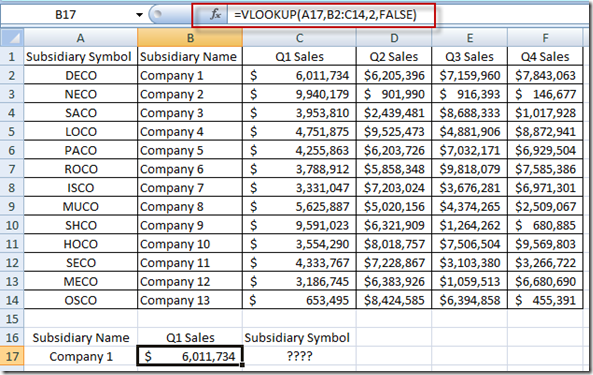The image size is (593, 375).
Task: Select column B header
Action: tap(190, 38)
